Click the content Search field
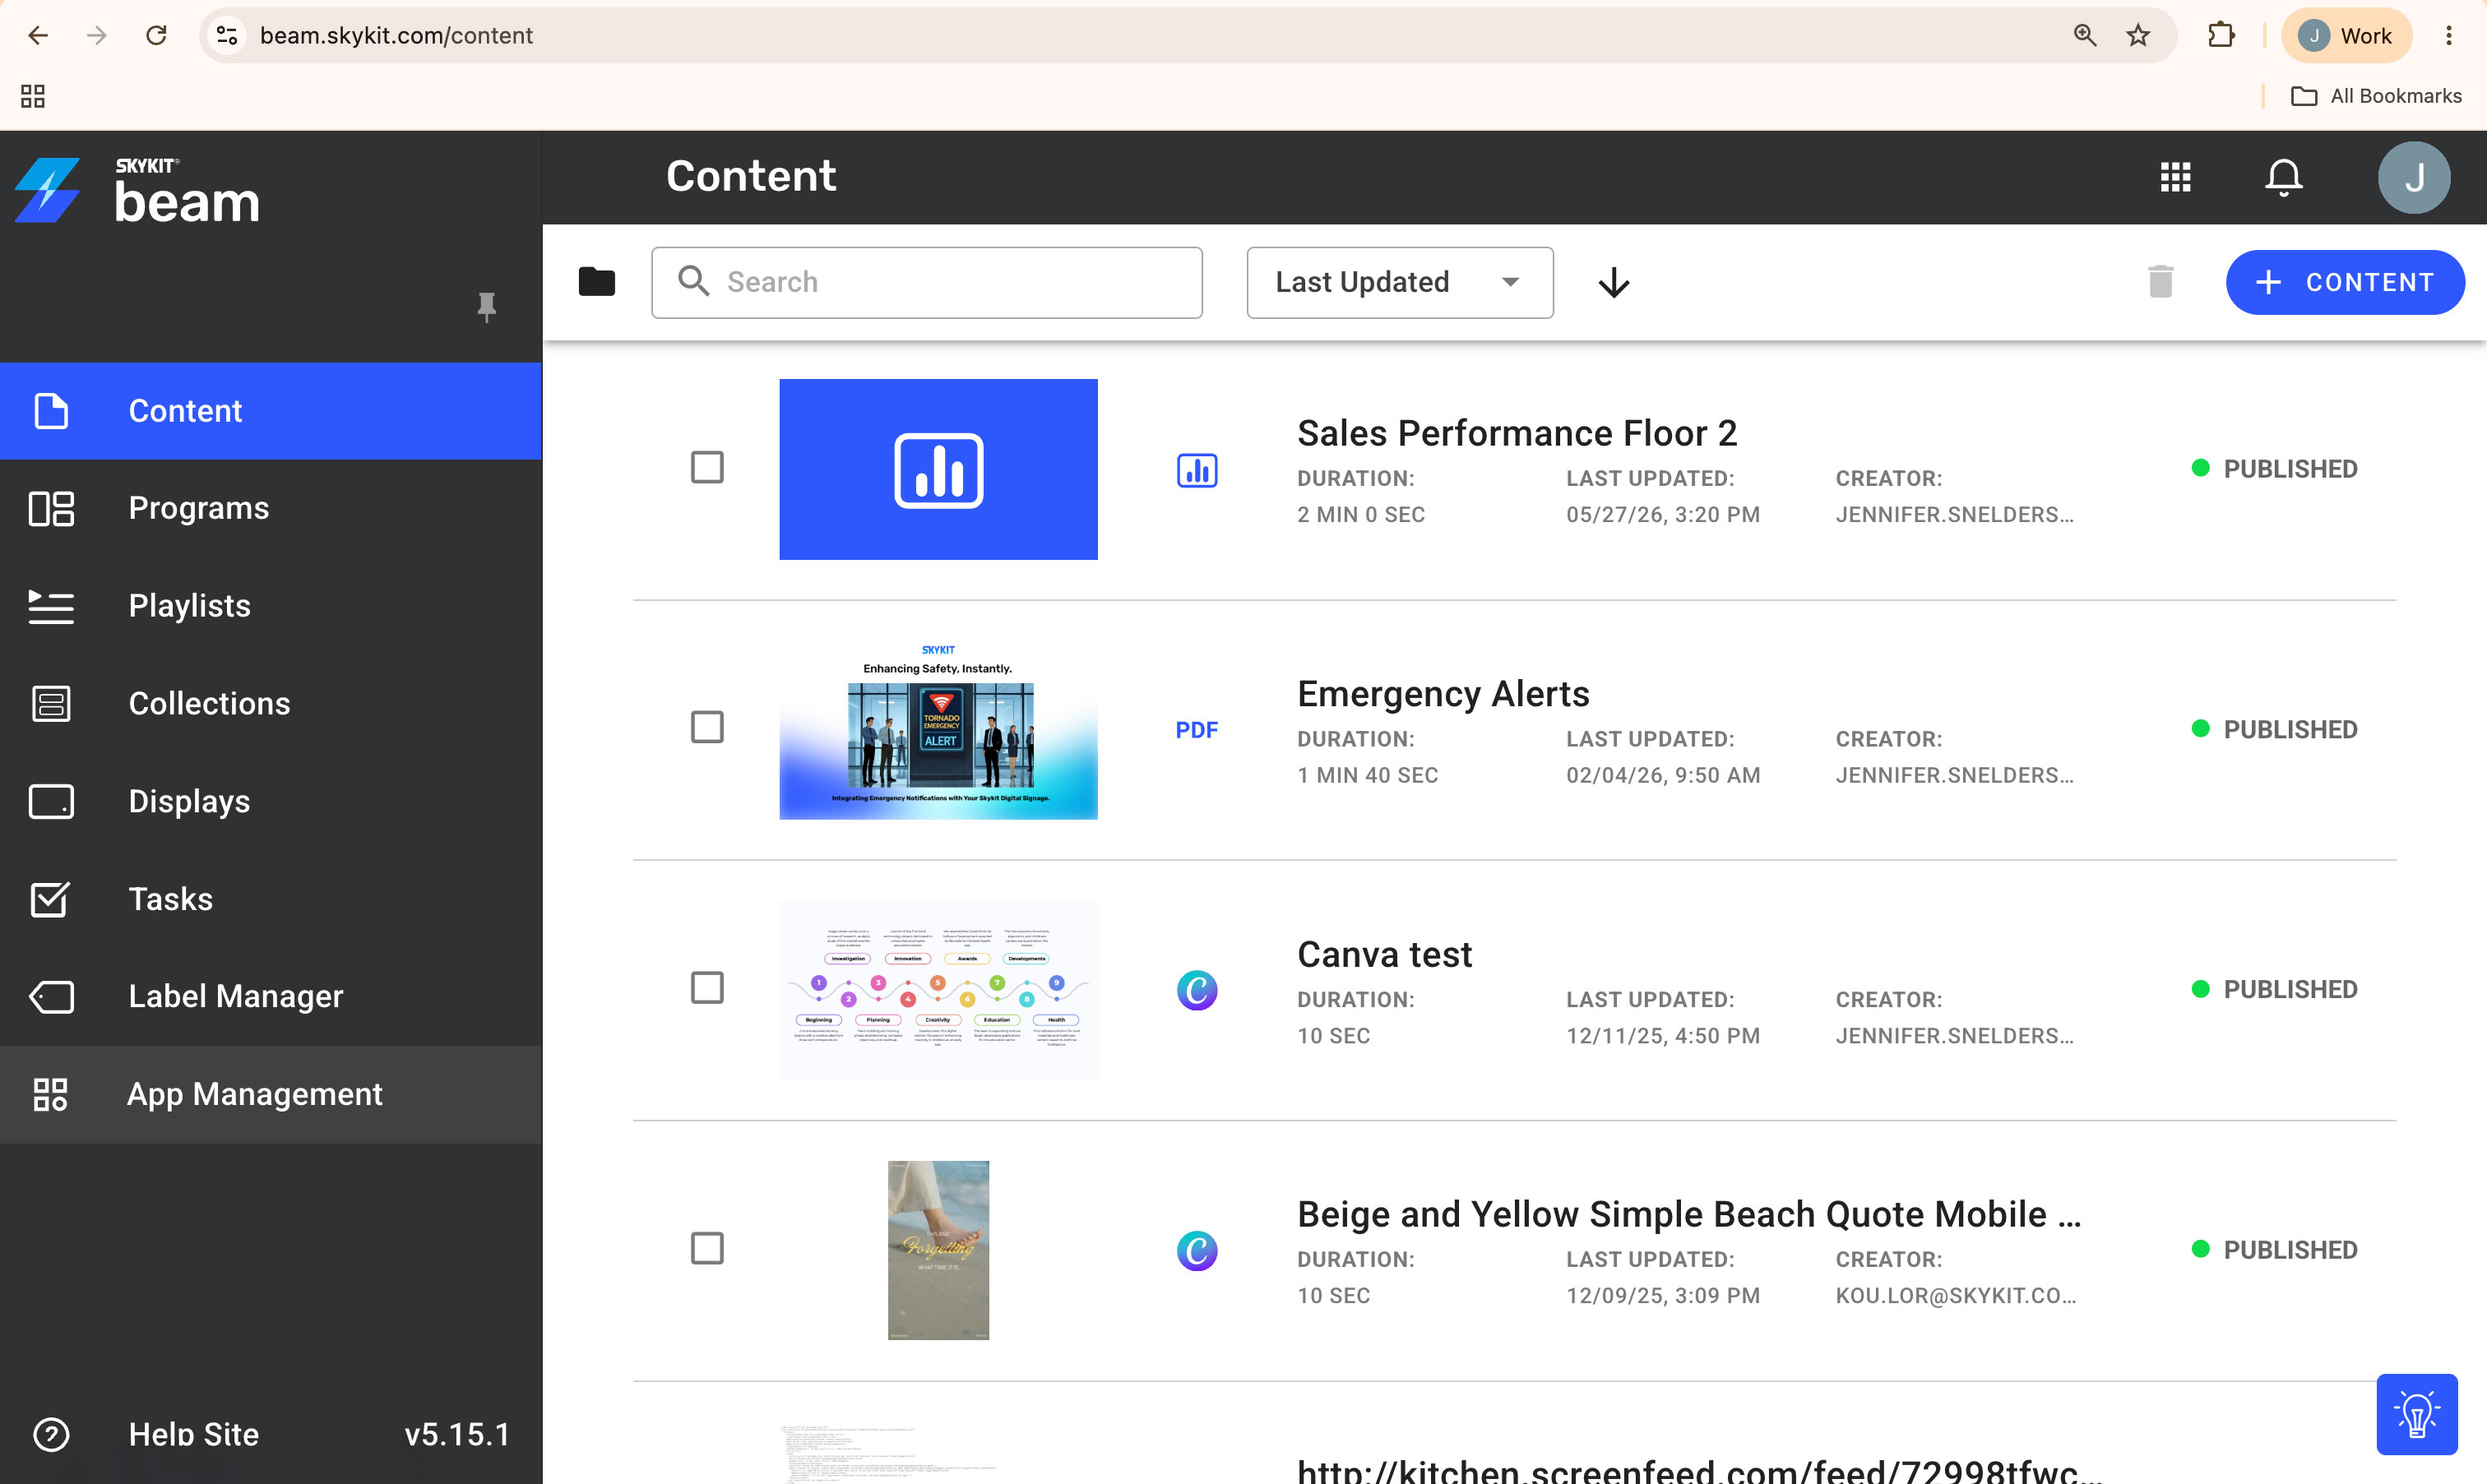 coord(926,283)
